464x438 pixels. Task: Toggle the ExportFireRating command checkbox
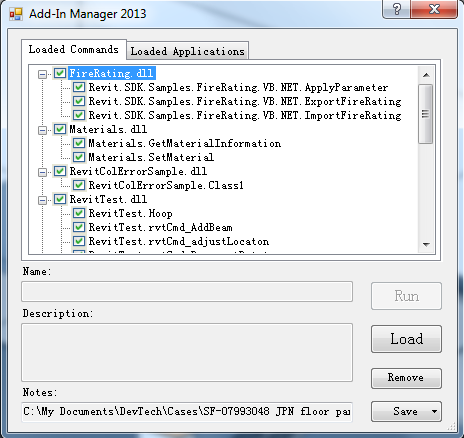tap(79, 101)
